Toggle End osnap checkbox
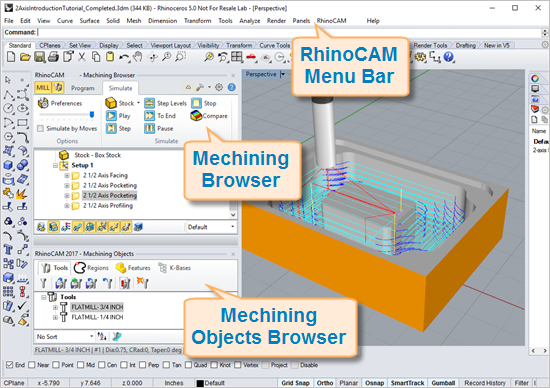Screen dimensions: 550x388 (x=10, y=365)
